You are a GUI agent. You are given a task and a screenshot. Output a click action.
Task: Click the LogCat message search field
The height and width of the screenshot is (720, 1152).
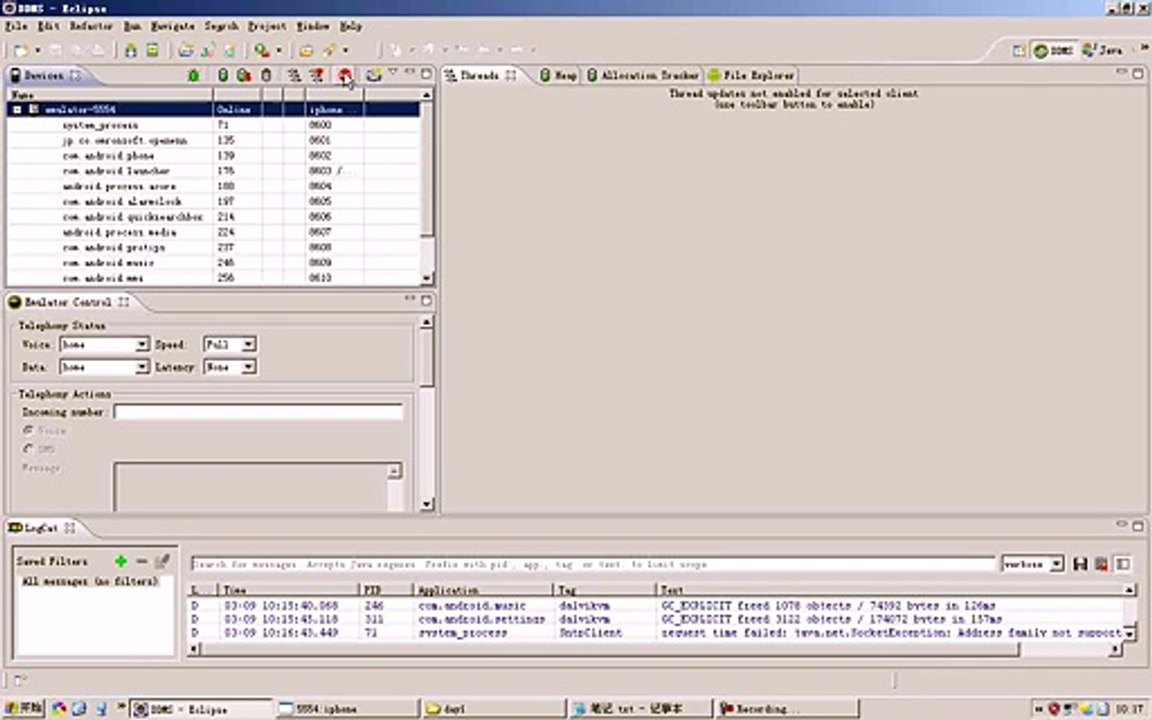click(x=593, y=564)
